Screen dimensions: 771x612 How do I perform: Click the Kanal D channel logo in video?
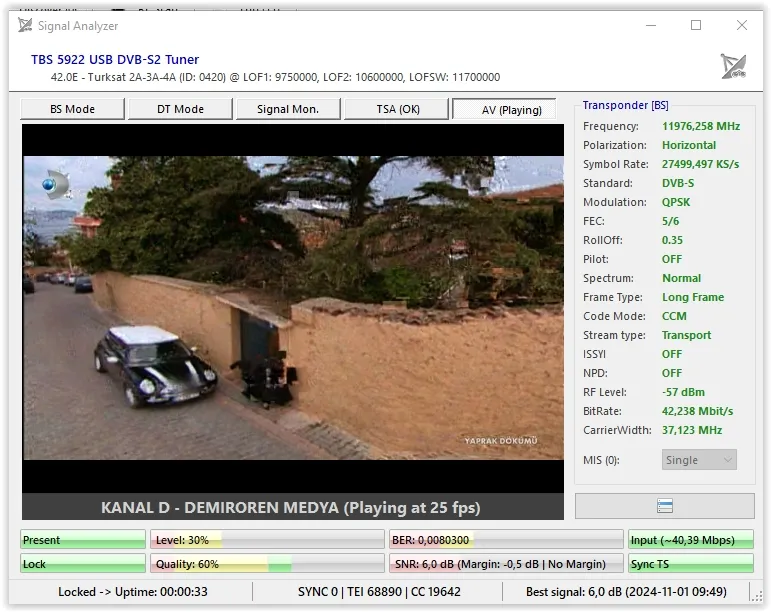56,184
